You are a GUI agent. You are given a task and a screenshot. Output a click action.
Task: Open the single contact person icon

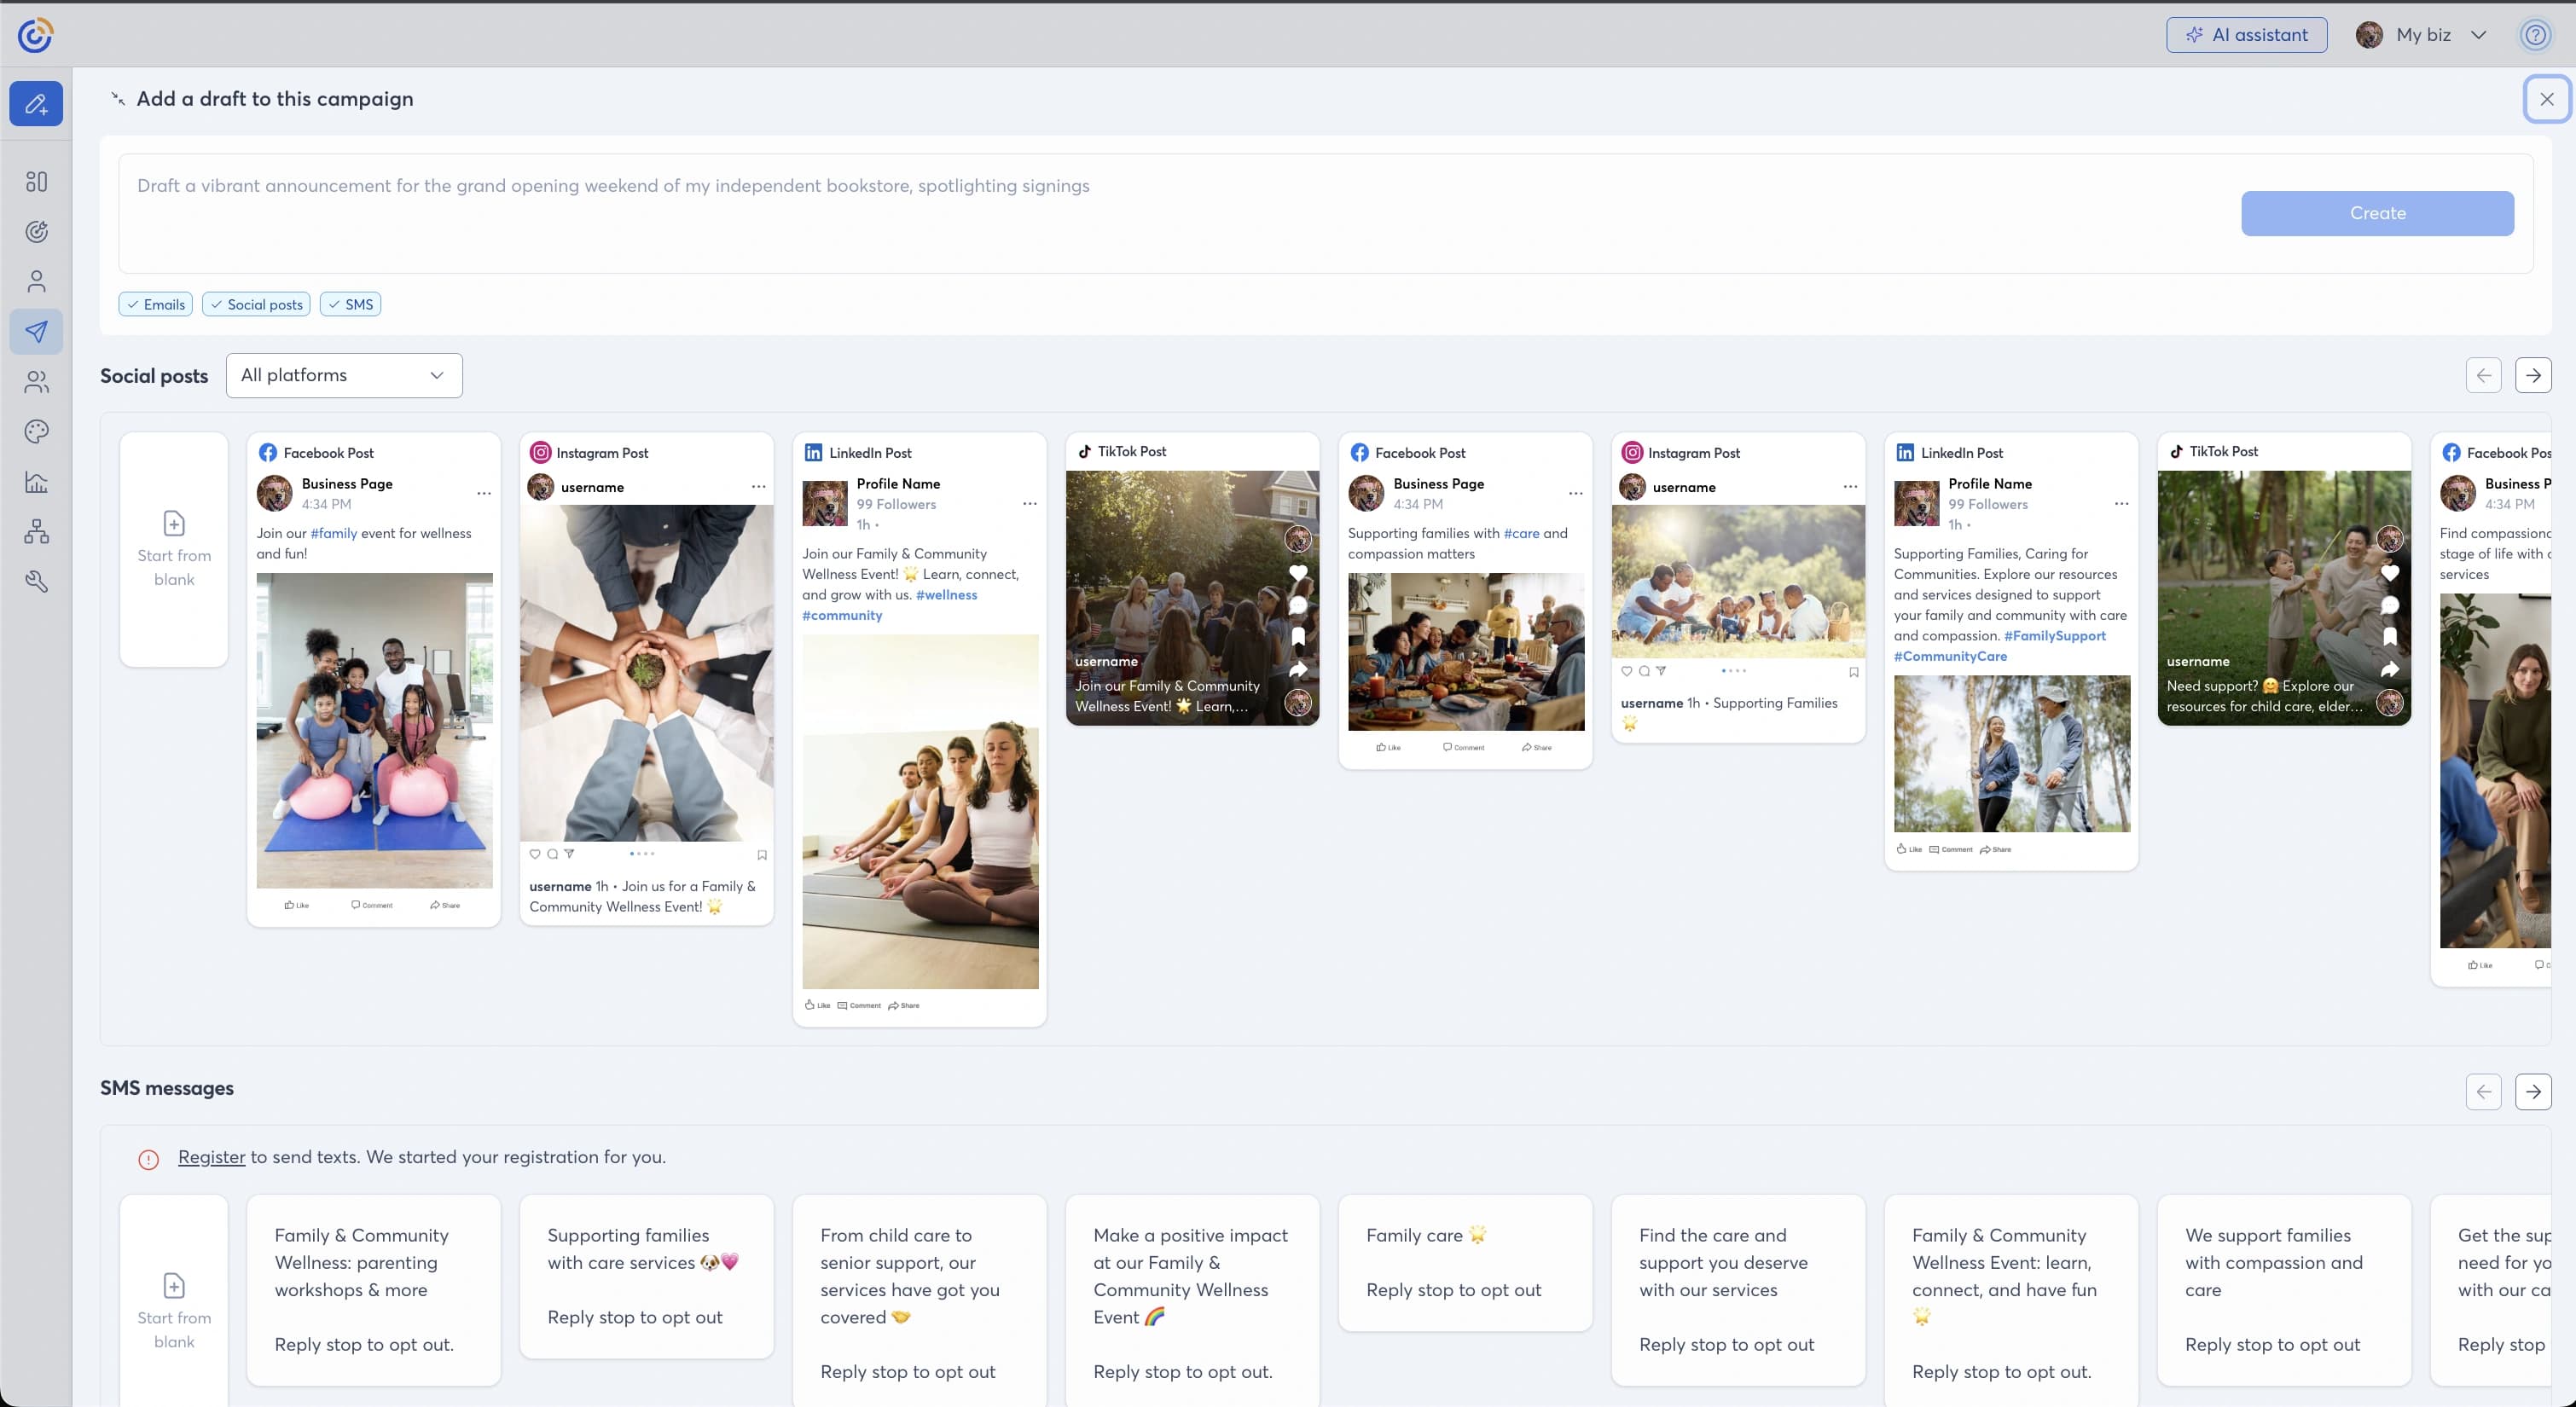[x=36, y=281]
